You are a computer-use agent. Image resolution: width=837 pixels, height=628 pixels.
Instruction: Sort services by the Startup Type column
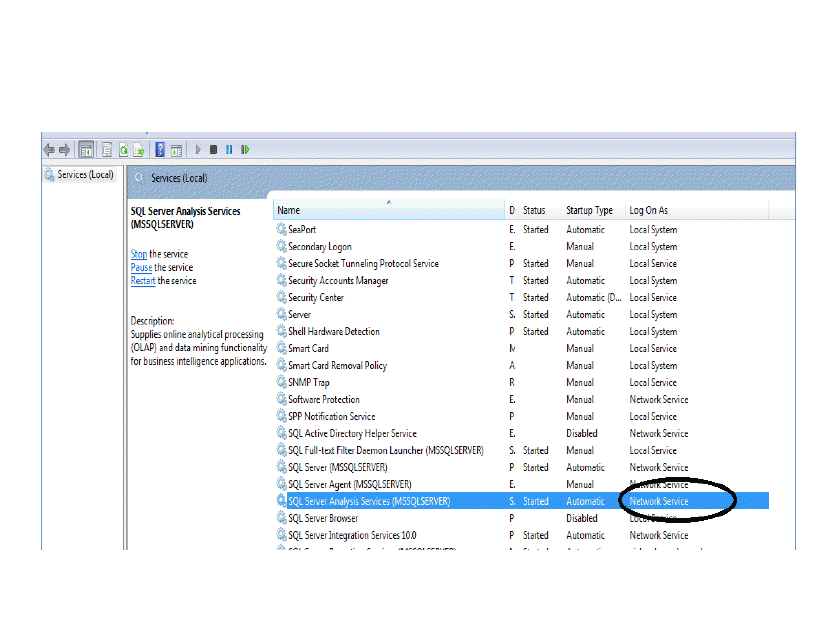pyautogui.click(x=589, y=210)
